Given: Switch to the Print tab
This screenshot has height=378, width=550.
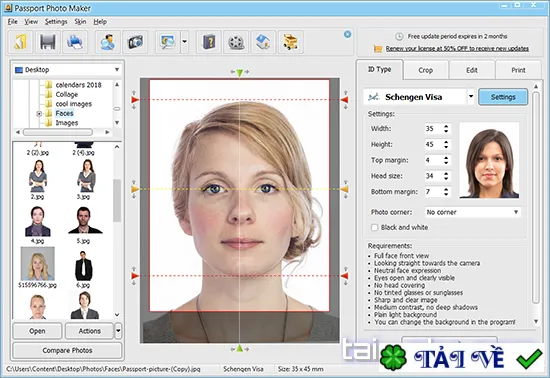Looking at the screenshot, I should click(518, 70).
